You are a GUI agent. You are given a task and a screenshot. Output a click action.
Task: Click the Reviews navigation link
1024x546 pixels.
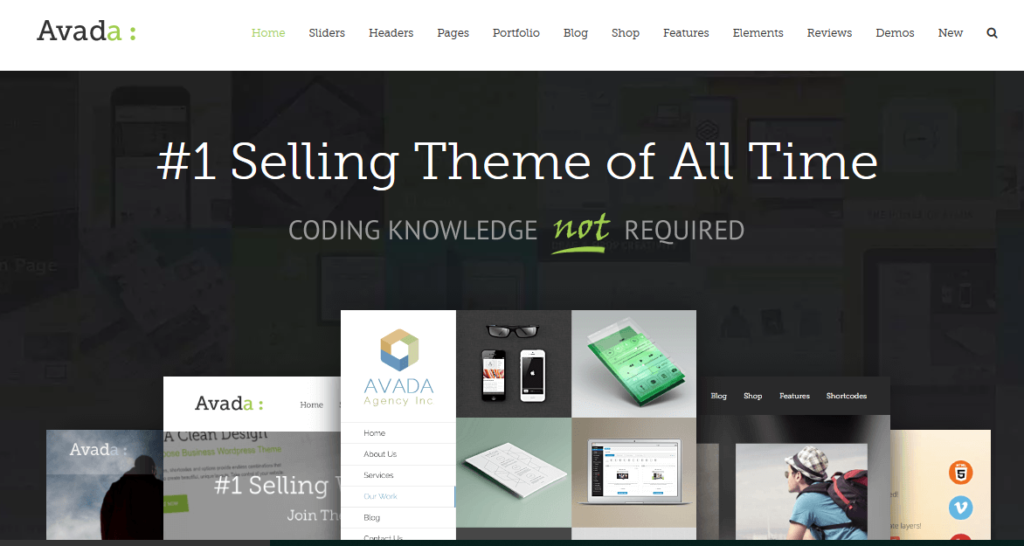[x=829, y=33]
